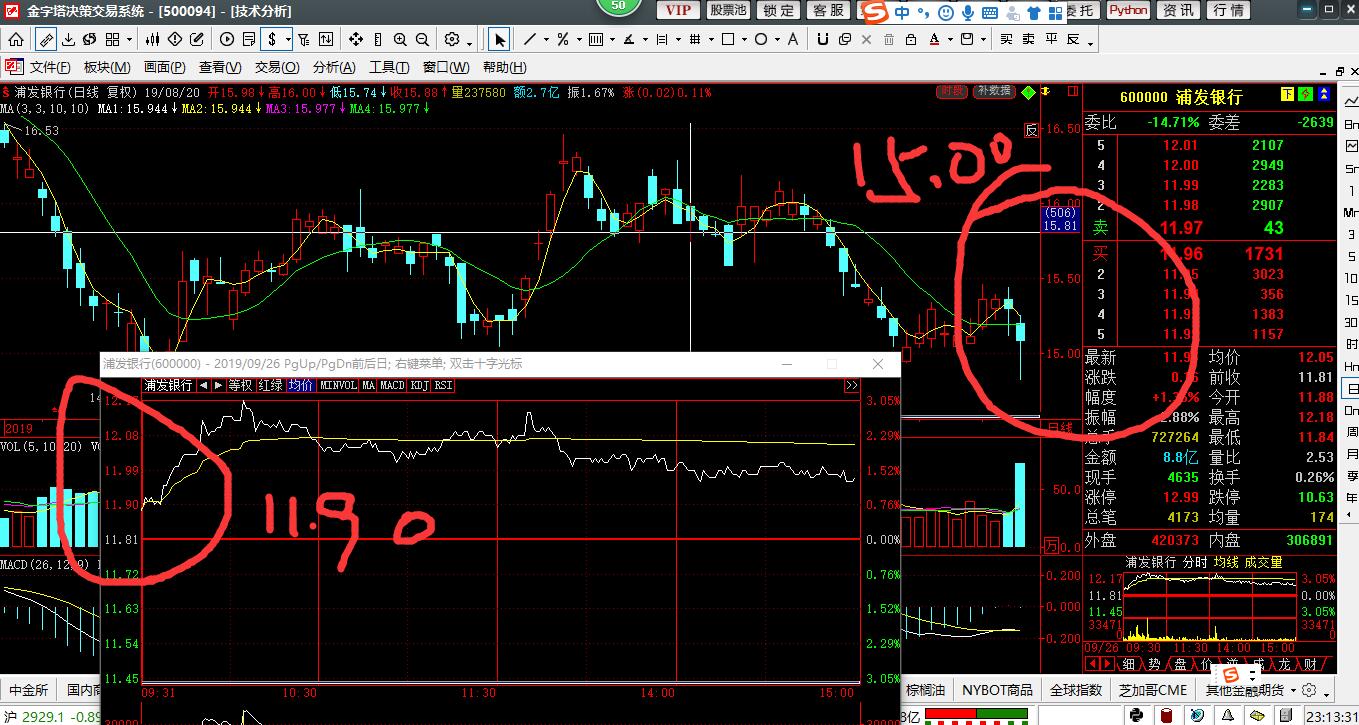This screenshot has height=725, width=1359.
Task: Toggle KDJ indicator in intraday popup
Action: click(x=419, y=385)
